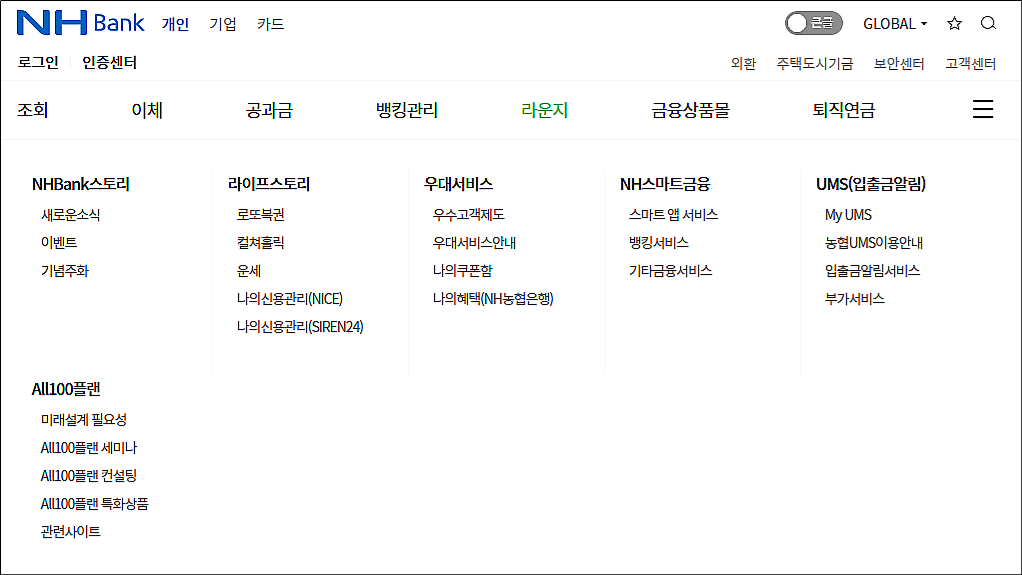This screenshot has width=1022, height=575.
Task: Open 스마트 앱 서비스 item
Action: pyautogui.click(x=673, y=214)
